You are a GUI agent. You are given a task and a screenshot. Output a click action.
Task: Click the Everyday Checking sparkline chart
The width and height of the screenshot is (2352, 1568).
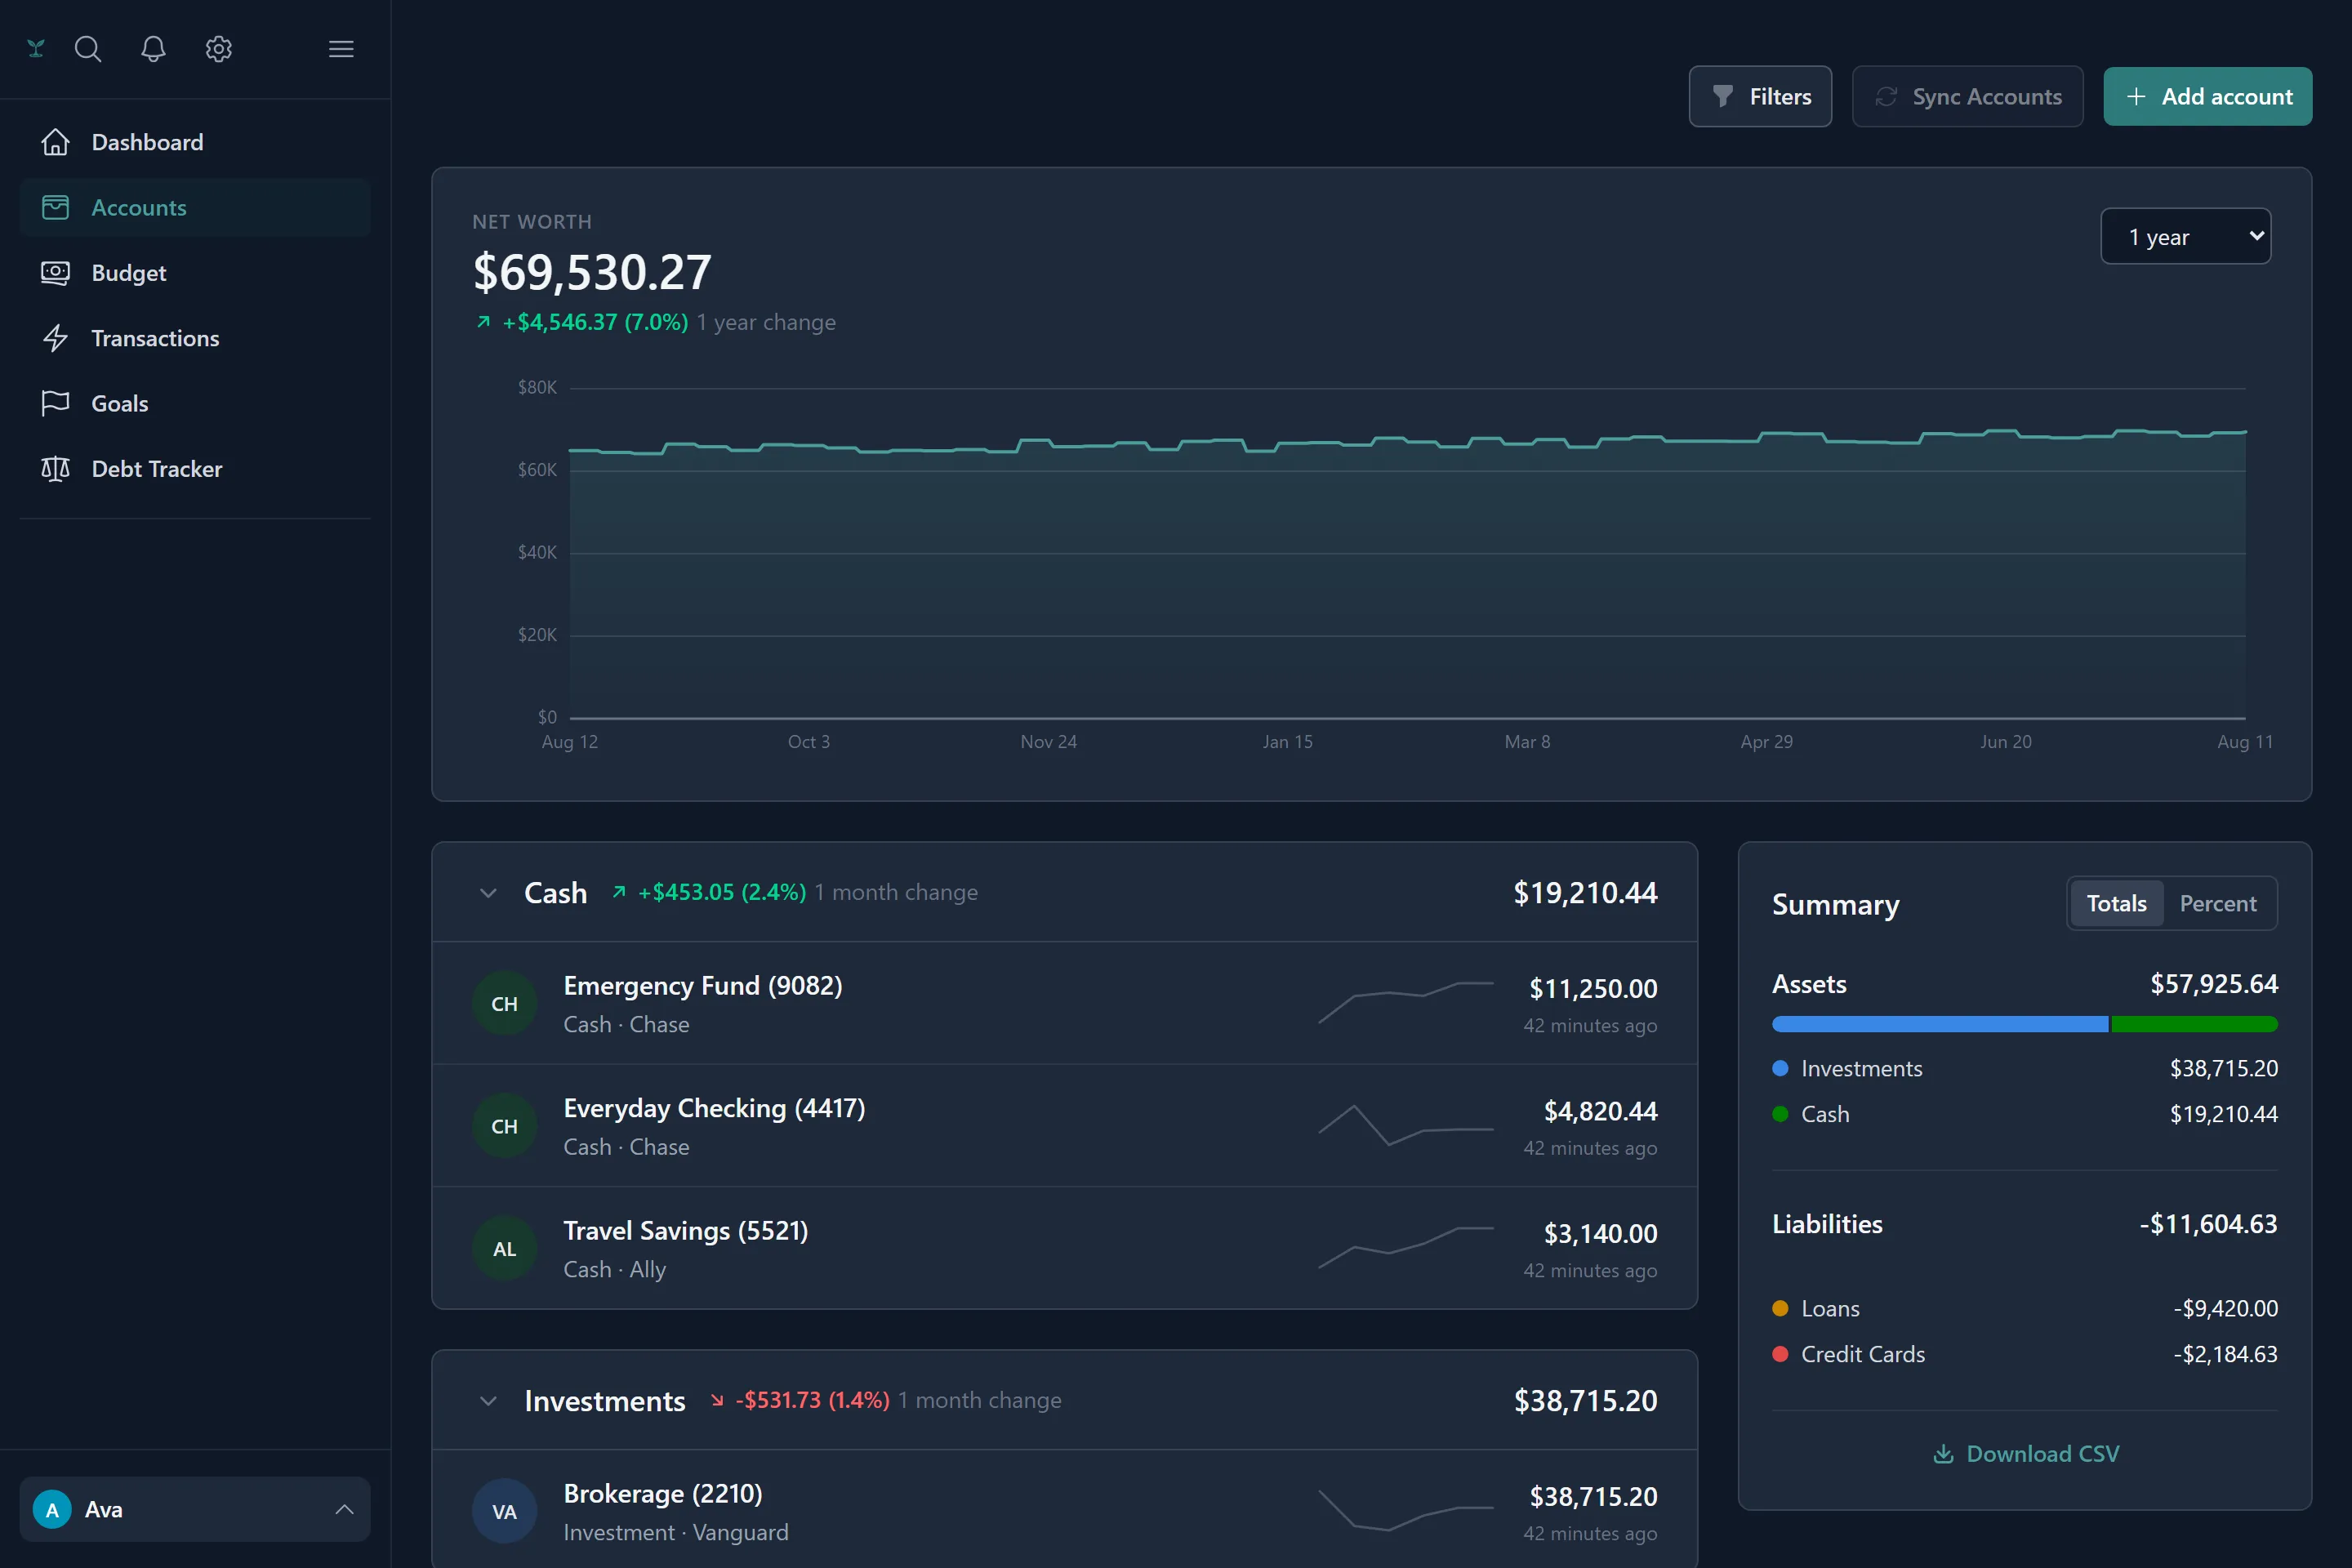[1406, 1126]
